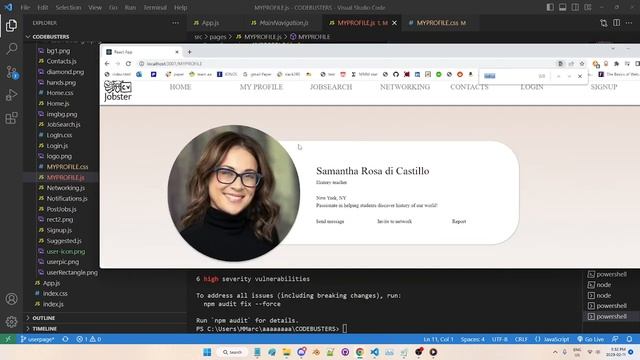The width and height of the screenshot is (640, 360).
Task: Click Explorer more actions ellipsis
Action: point(176,23)
